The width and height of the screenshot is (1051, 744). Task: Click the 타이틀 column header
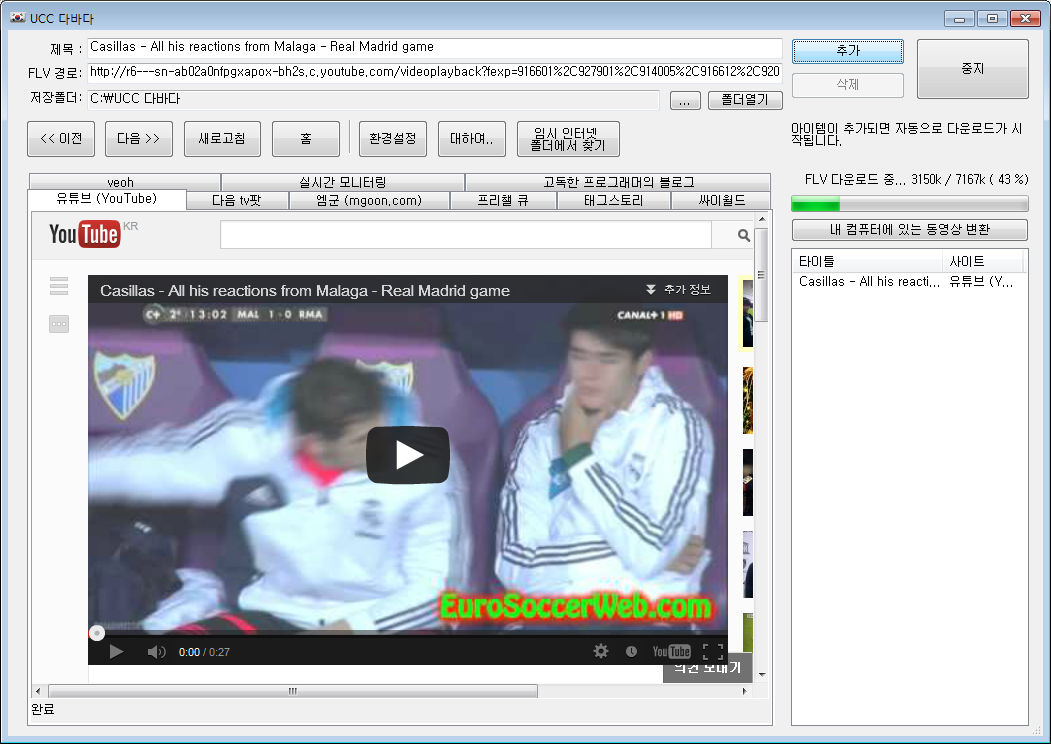tap(867, 261)
